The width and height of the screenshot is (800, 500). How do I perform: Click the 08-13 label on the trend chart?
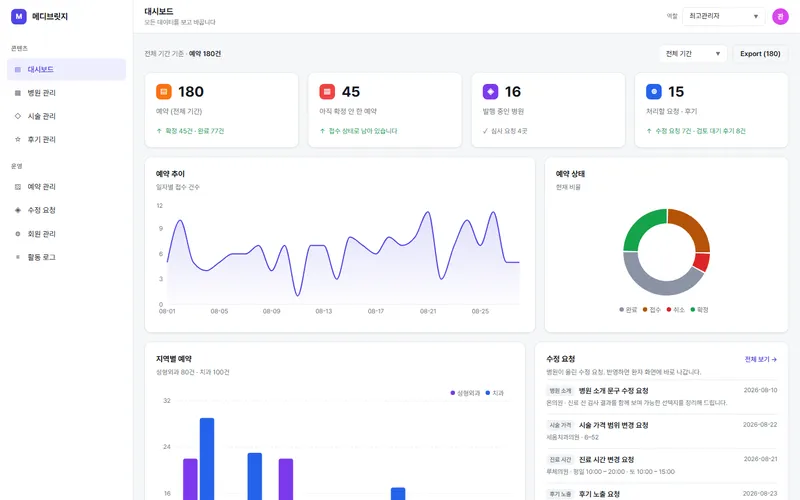coord(323,311)
